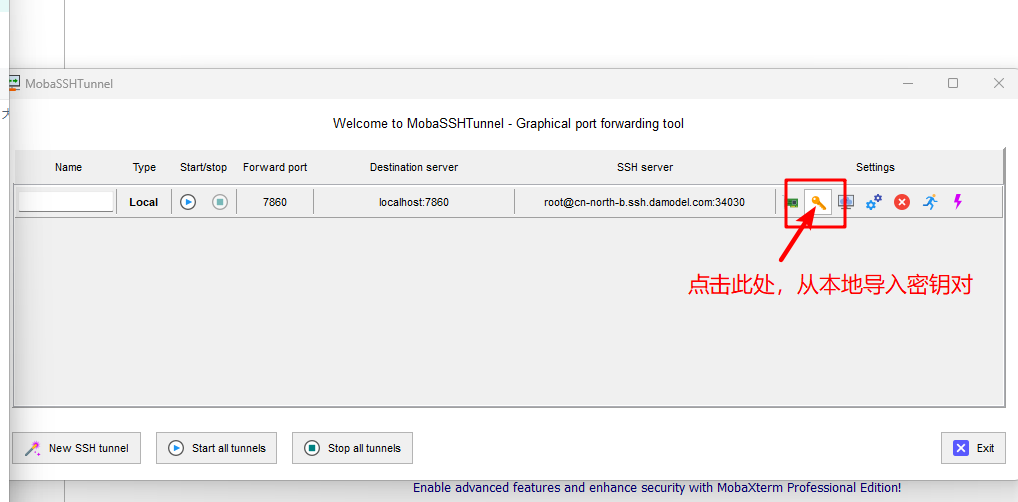Select the destination server localhost:7860
Image resolution: width=1018 pixels, height=502 pixels.
[414, 203]
